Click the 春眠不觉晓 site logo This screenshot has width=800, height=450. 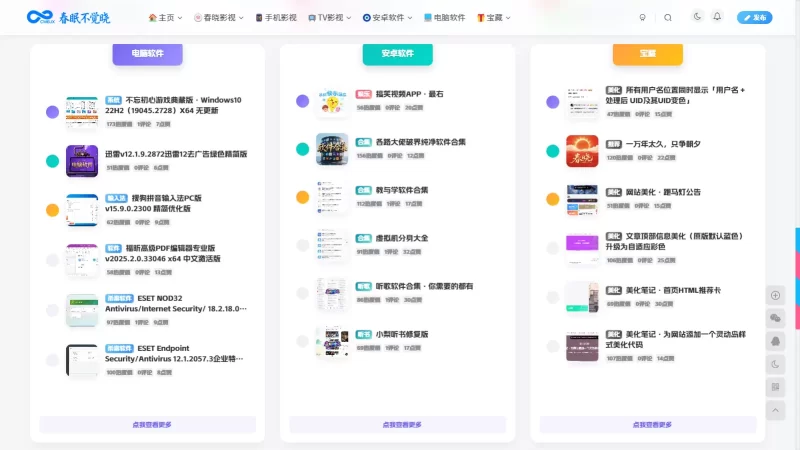68,17
